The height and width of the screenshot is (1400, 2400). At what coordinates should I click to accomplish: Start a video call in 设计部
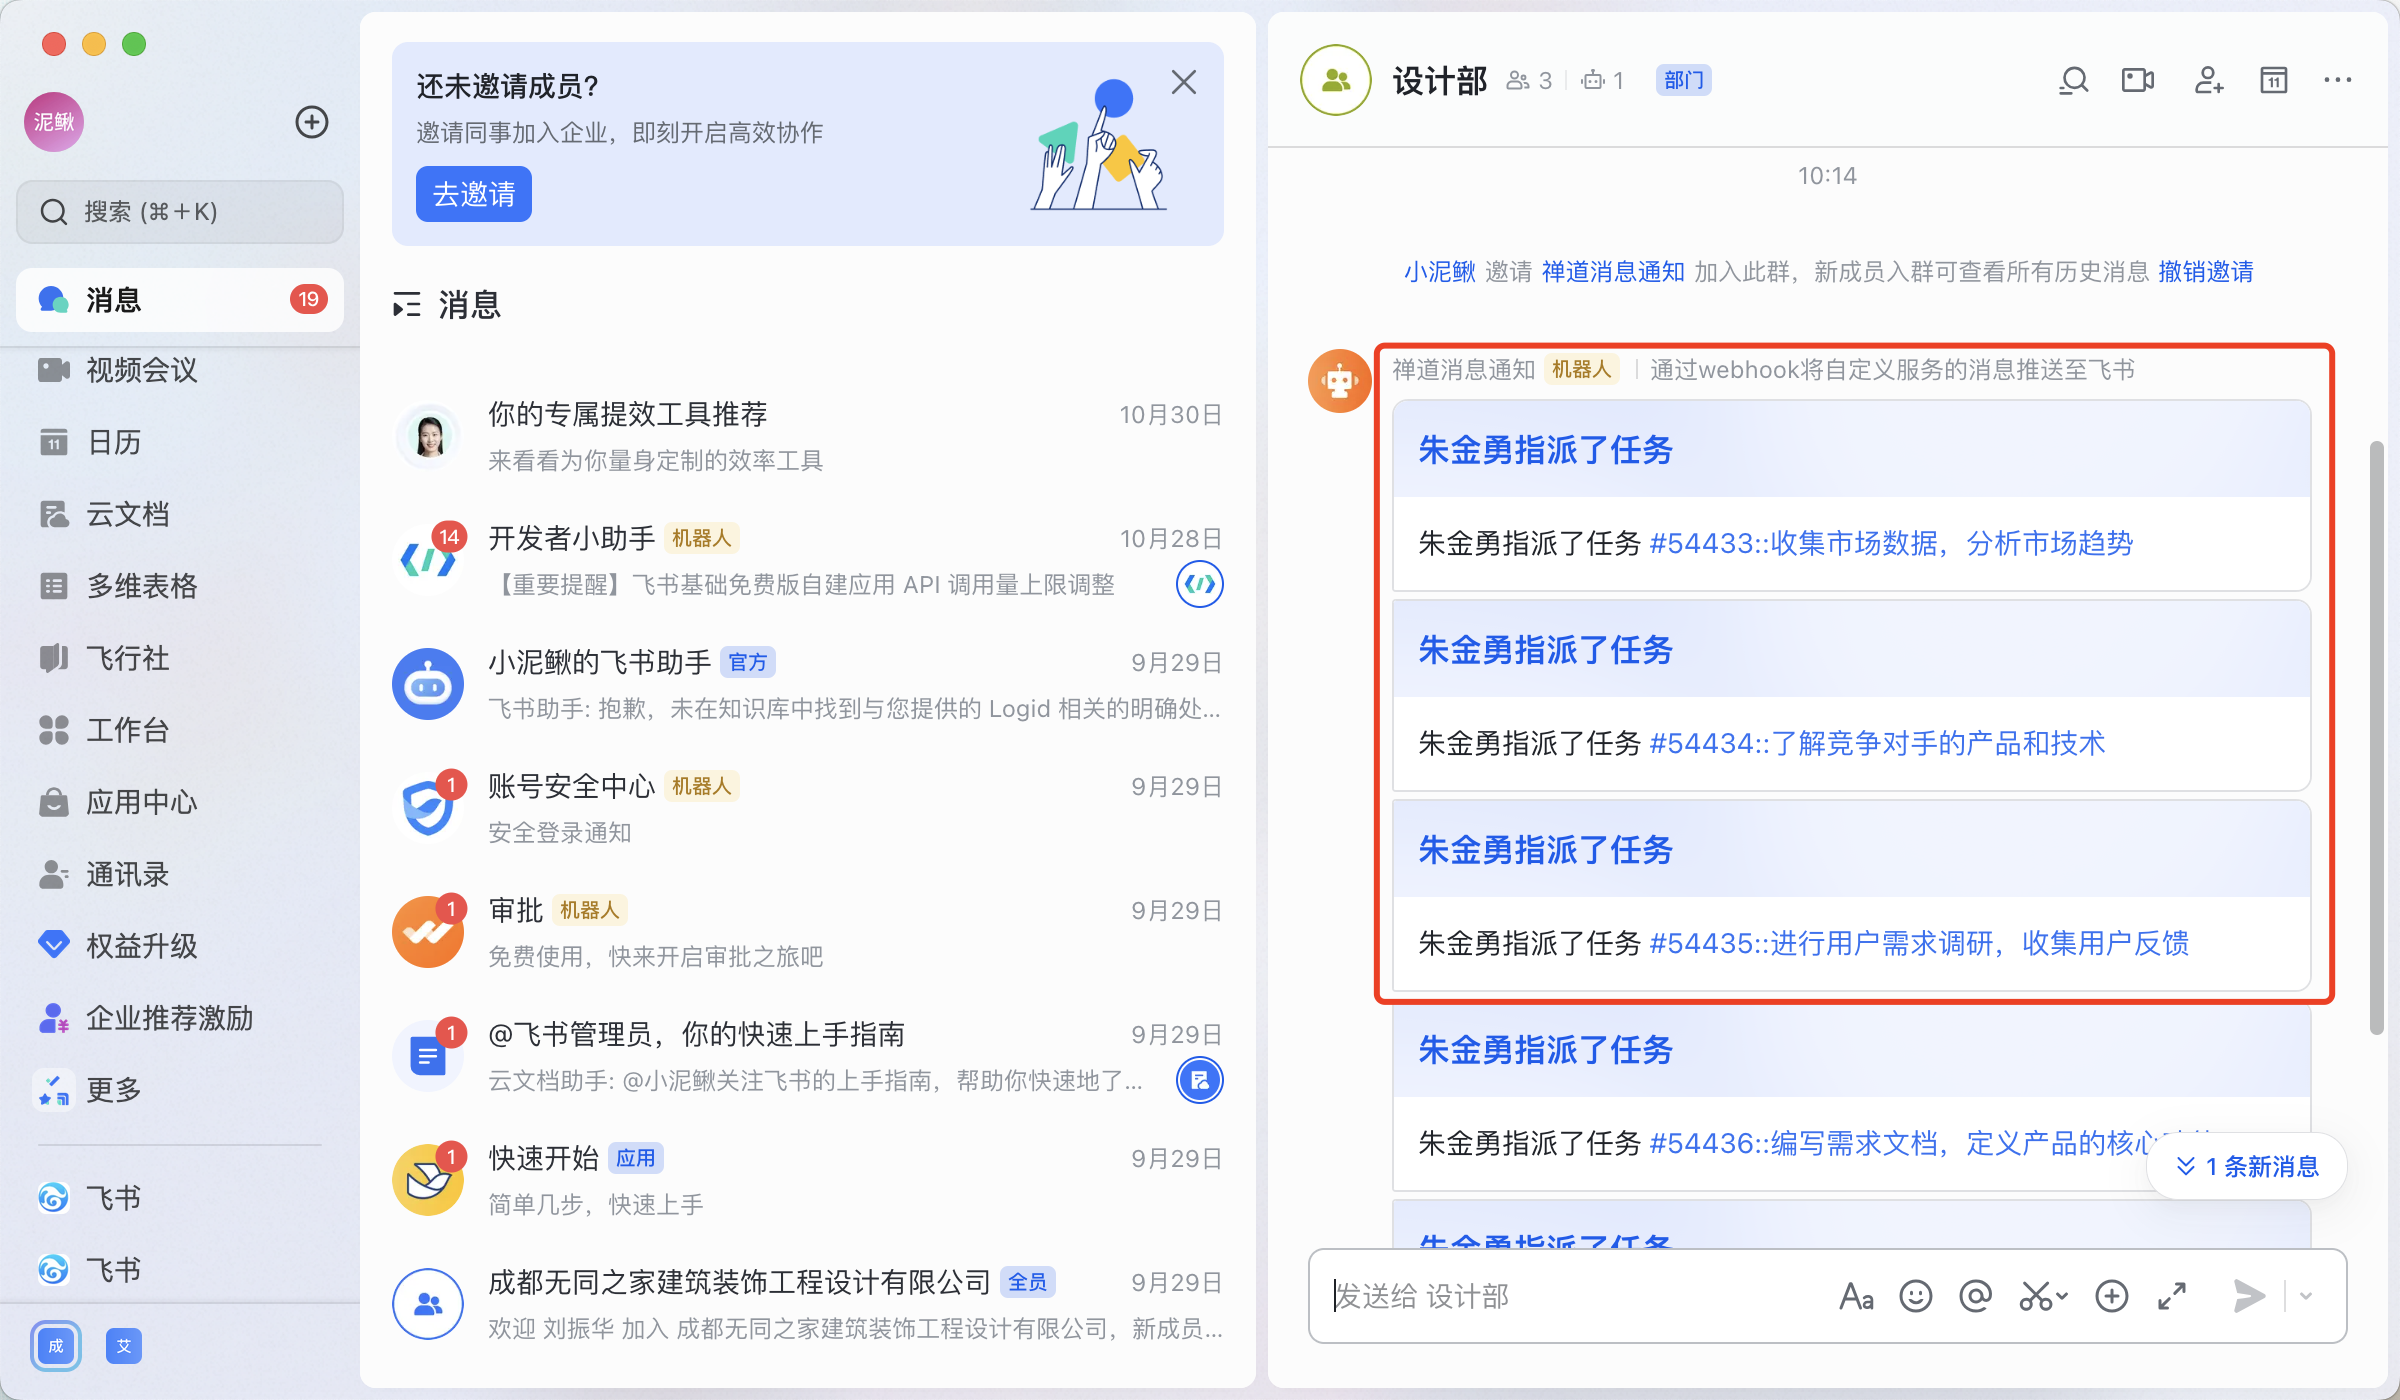click(x=2137, y=80)
